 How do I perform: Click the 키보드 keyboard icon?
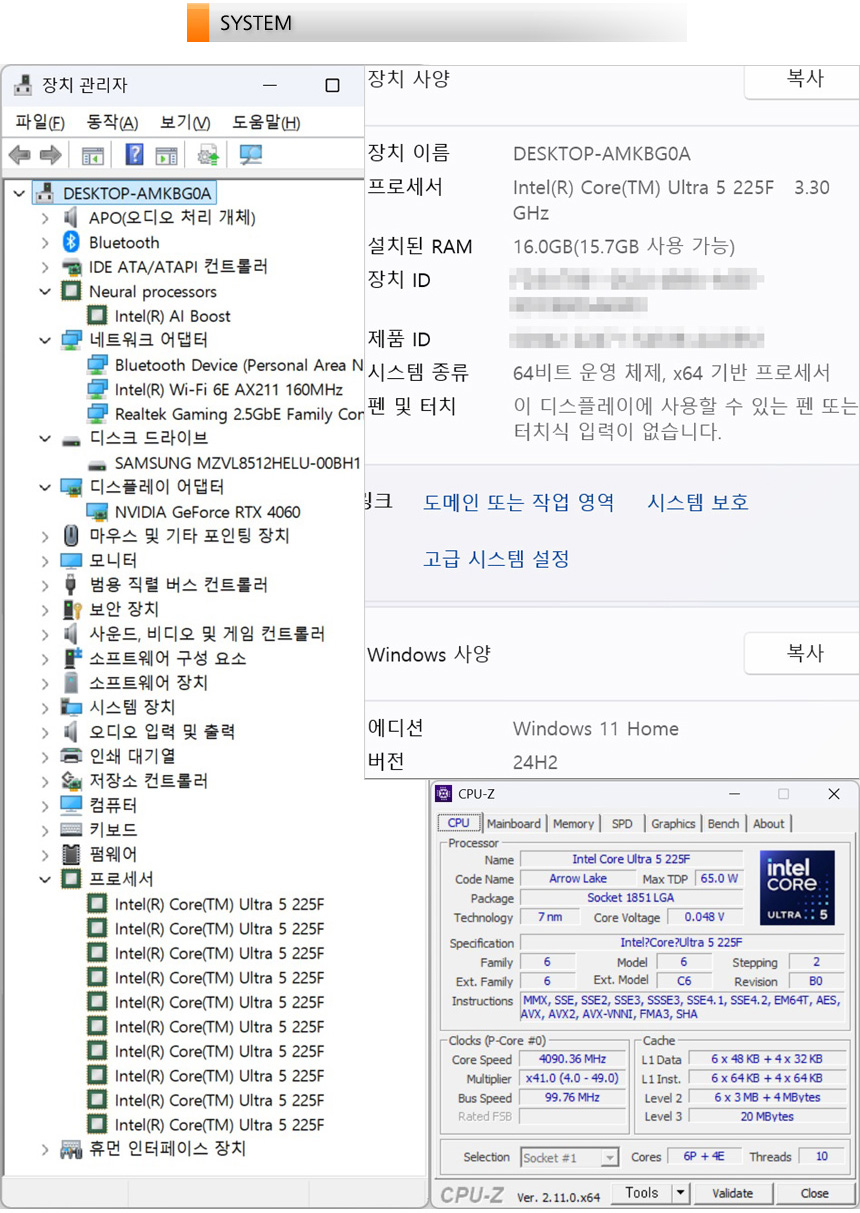tap(71, 830)
